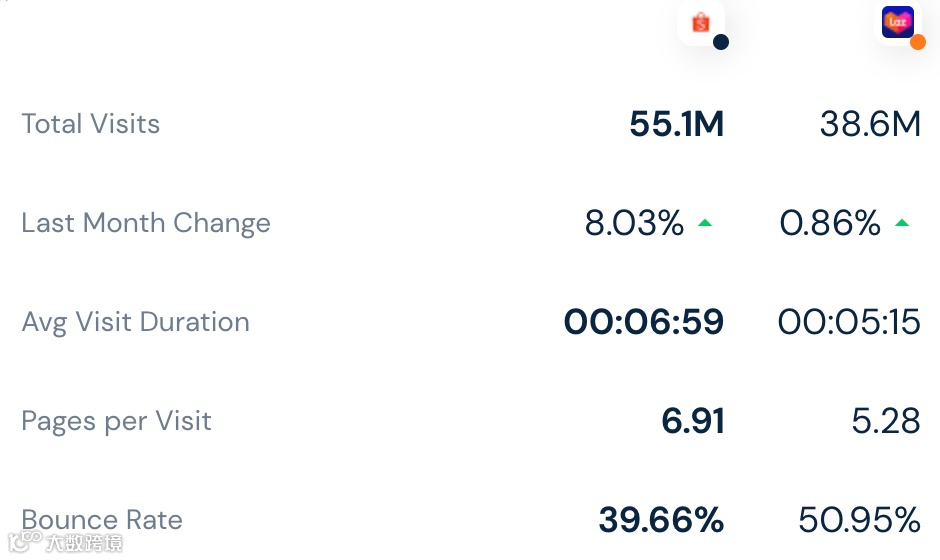940x560 pixels.
Task: Click the 38.6M total visits value
Action: click(870, 124)
